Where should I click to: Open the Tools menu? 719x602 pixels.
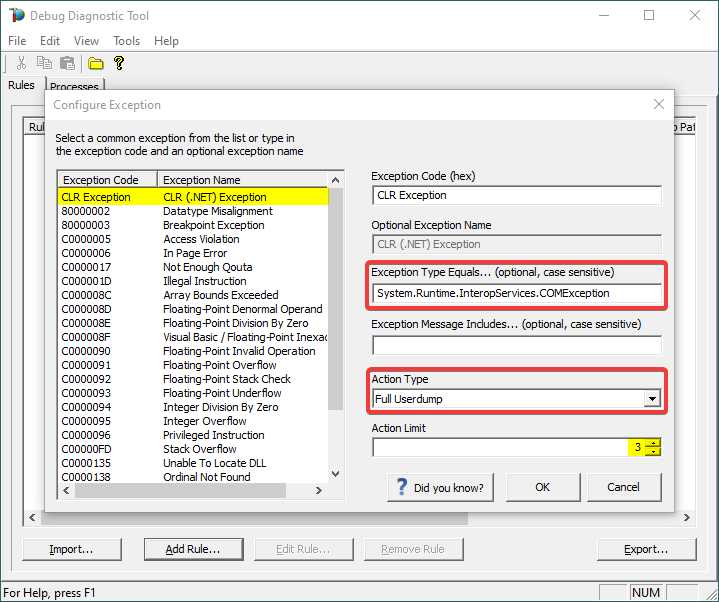(x=126, y=41)
